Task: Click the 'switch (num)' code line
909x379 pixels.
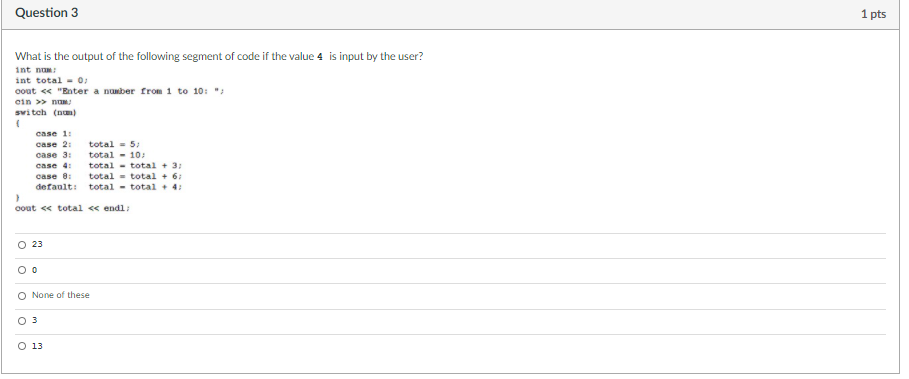Action: pos(46,112)
